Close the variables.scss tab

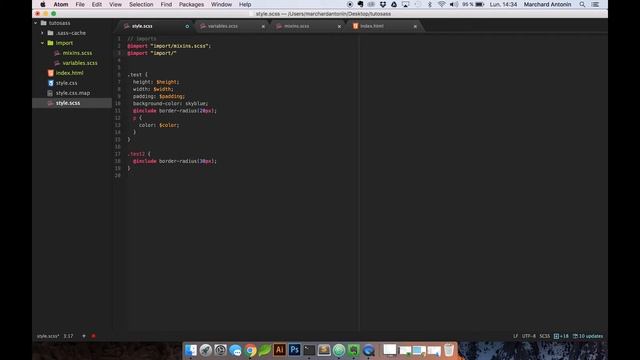263,27
